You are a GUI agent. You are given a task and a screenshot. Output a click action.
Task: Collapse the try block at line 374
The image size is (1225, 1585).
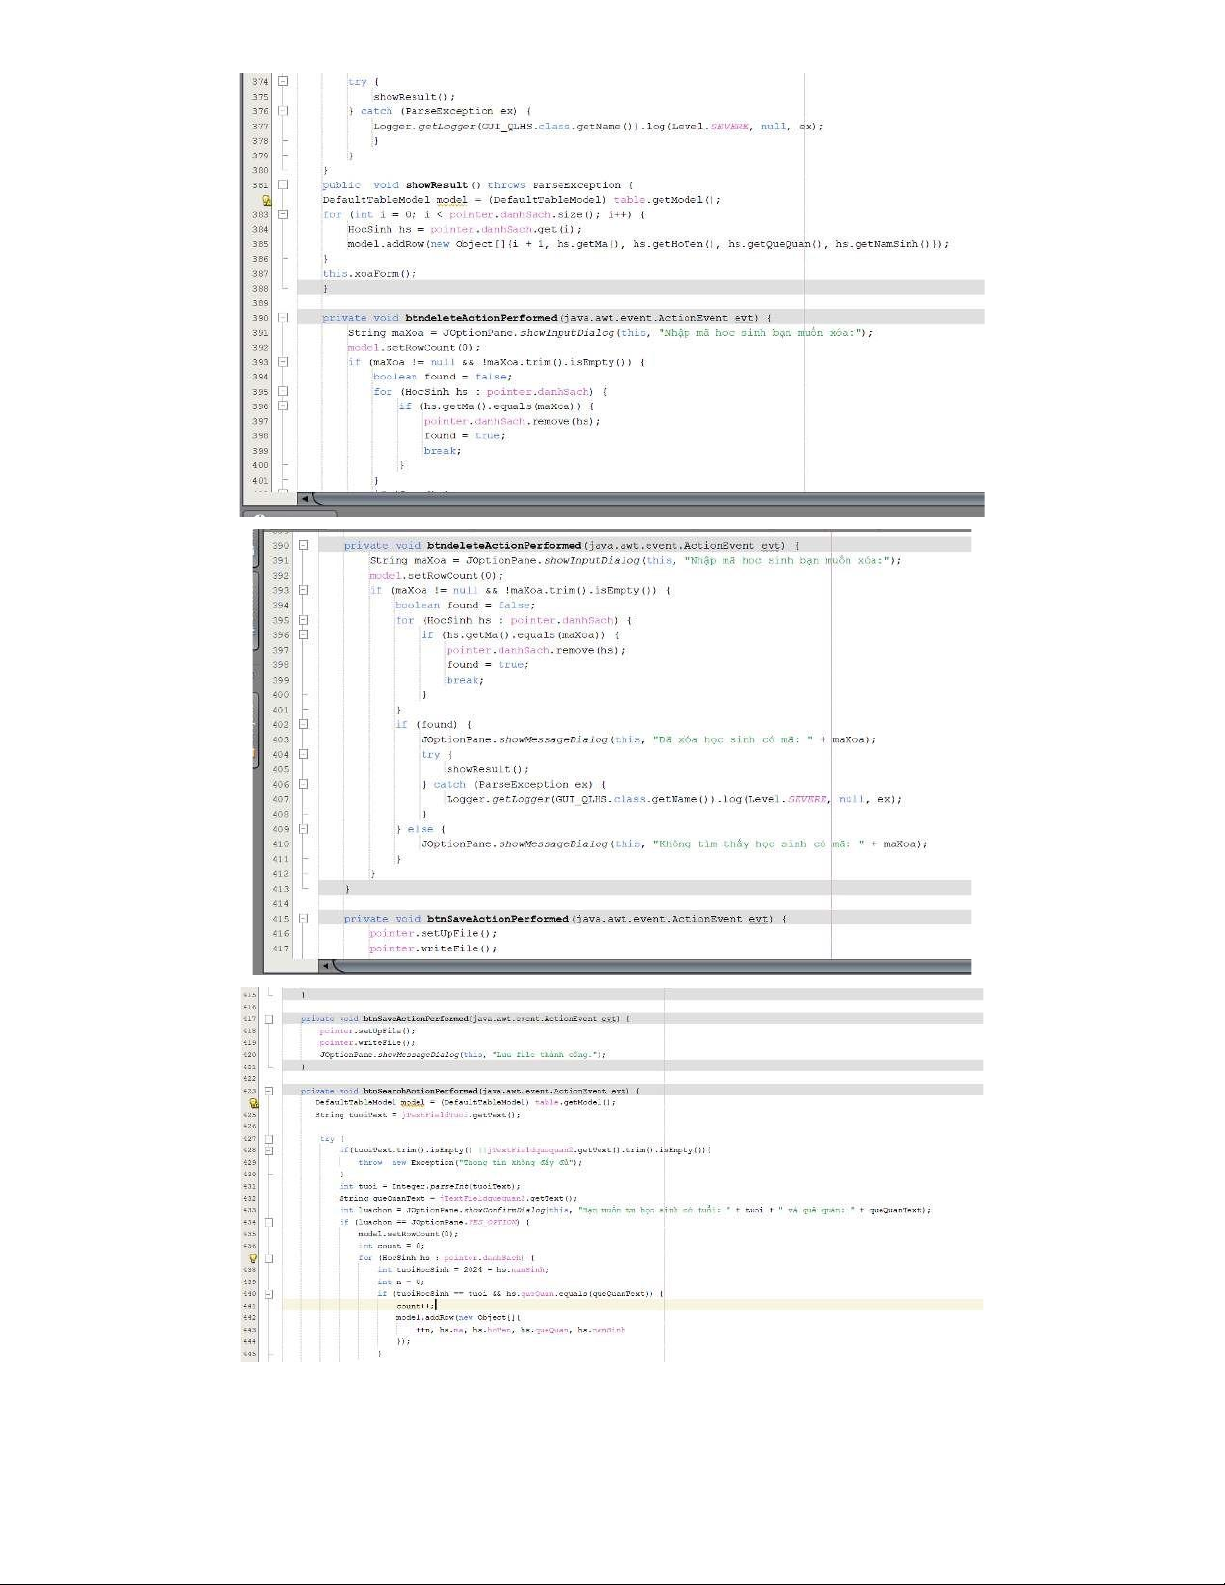tap(283, 81)
